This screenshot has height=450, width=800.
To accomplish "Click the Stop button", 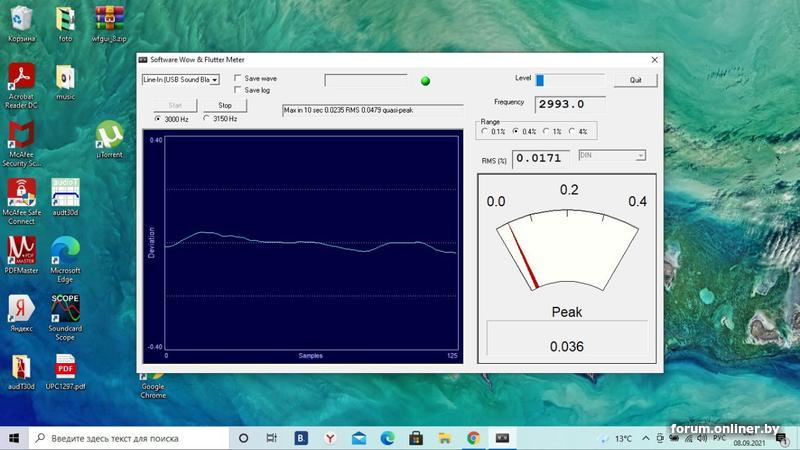I will click(x=225, y=105).
